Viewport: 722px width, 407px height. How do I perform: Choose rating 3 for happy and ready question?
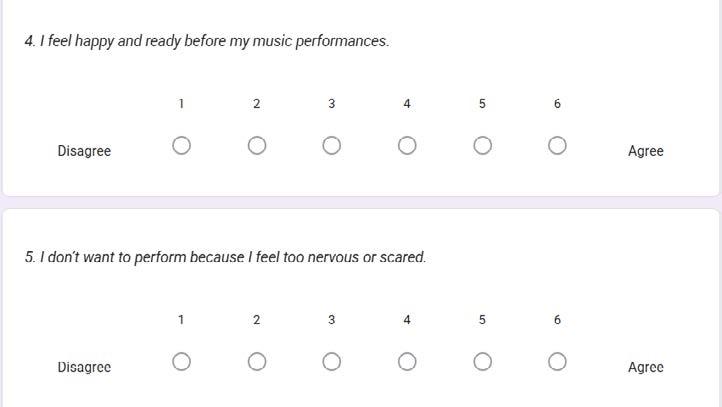click(x=332, y=146)
